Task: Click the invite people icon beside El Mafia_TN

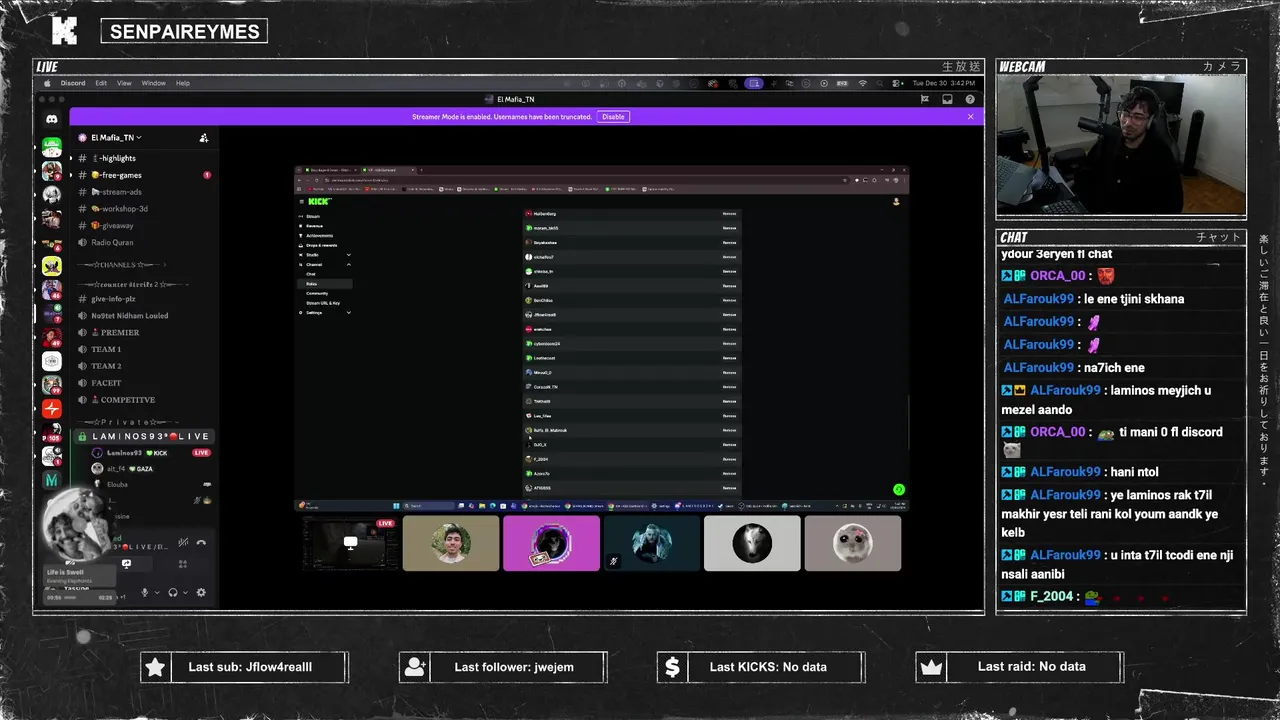Action: click(x=204, y=138)
